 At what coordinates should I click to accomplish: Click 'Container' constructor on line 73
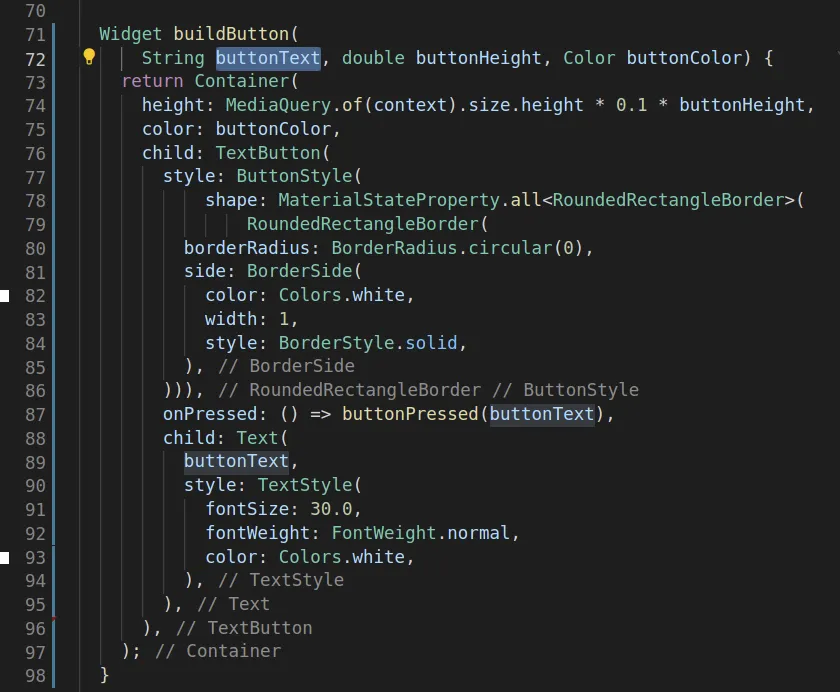point(242,81)
